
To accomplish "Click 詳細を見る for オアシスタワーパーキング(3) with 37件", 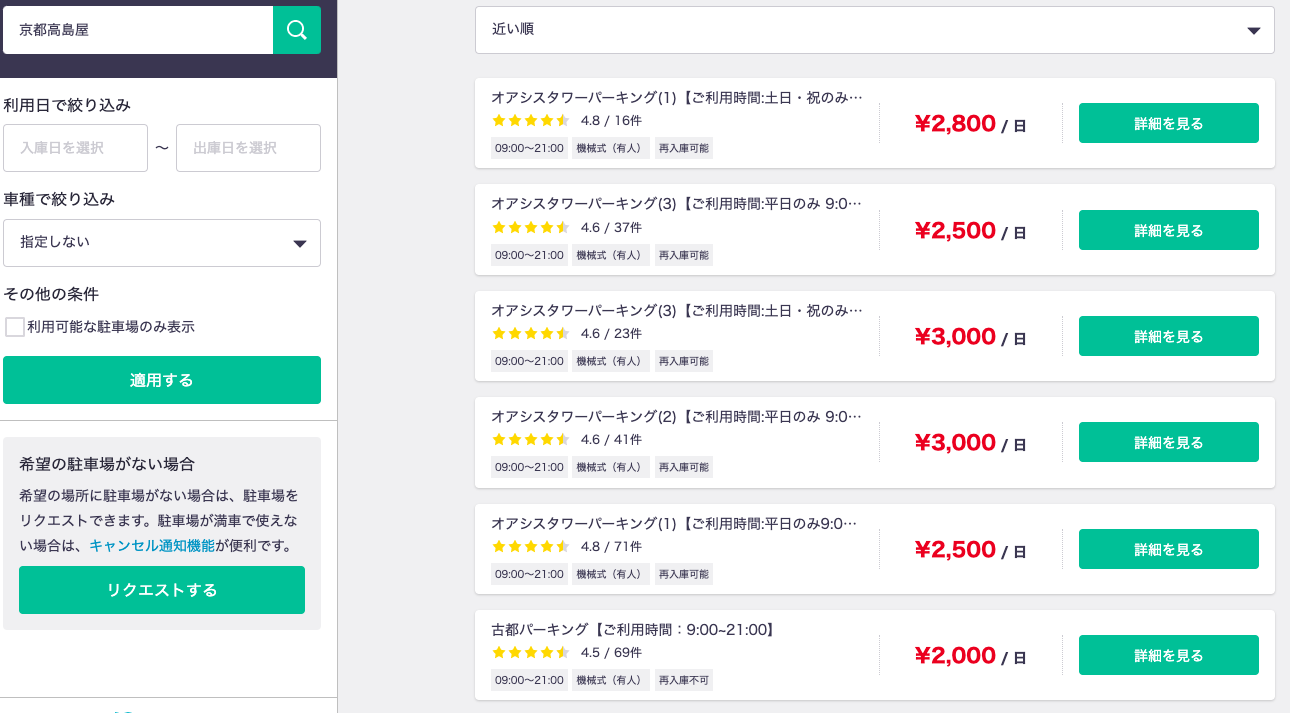I will tap(1168, 230).
